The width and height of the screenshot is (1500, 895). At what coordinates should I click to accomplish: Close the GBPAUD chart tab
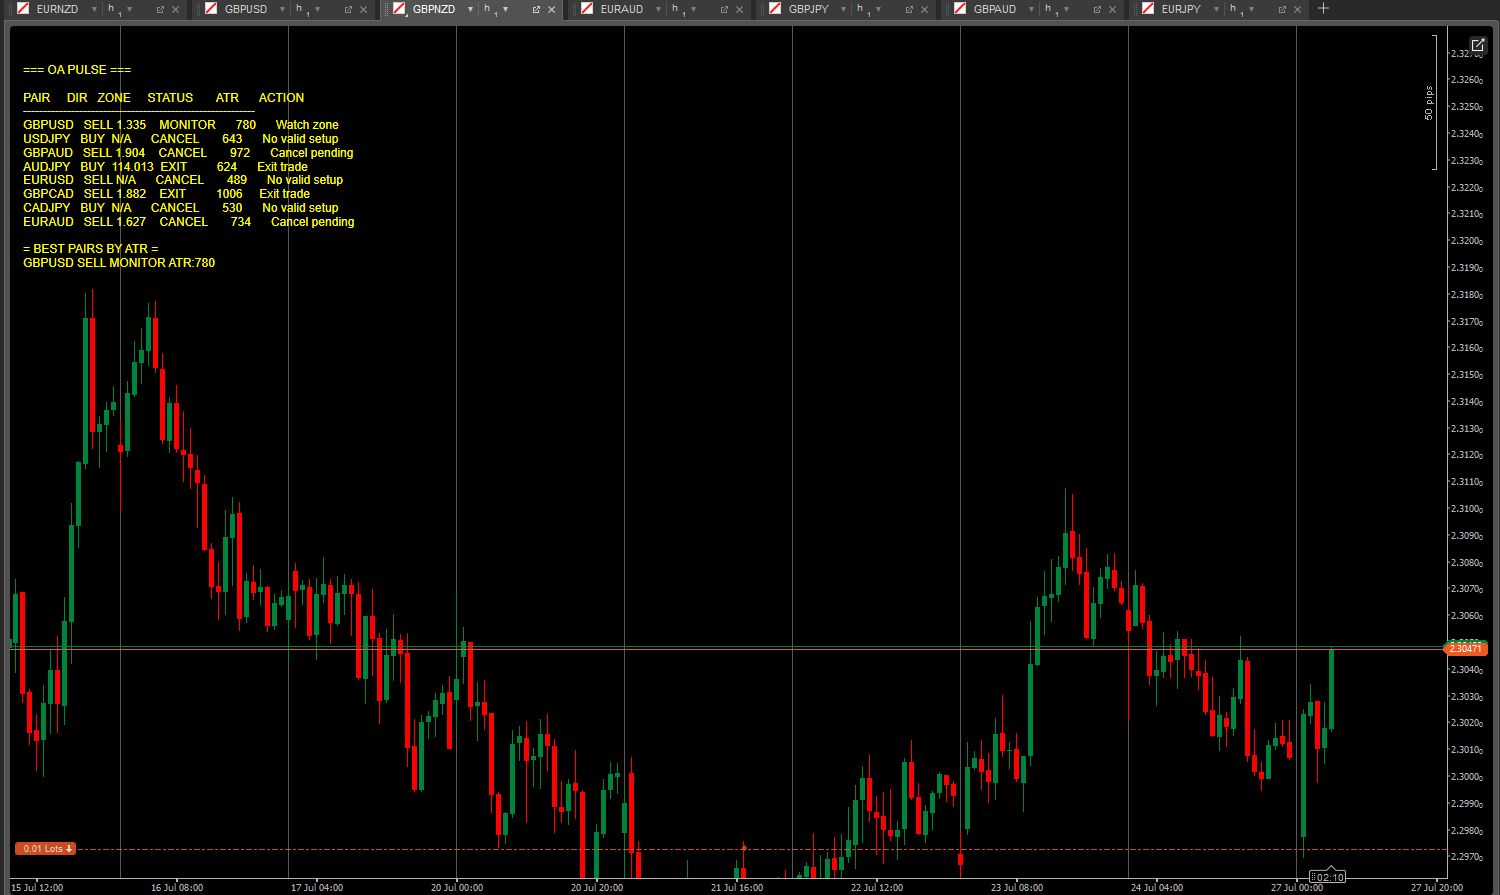pos(1113,9)
